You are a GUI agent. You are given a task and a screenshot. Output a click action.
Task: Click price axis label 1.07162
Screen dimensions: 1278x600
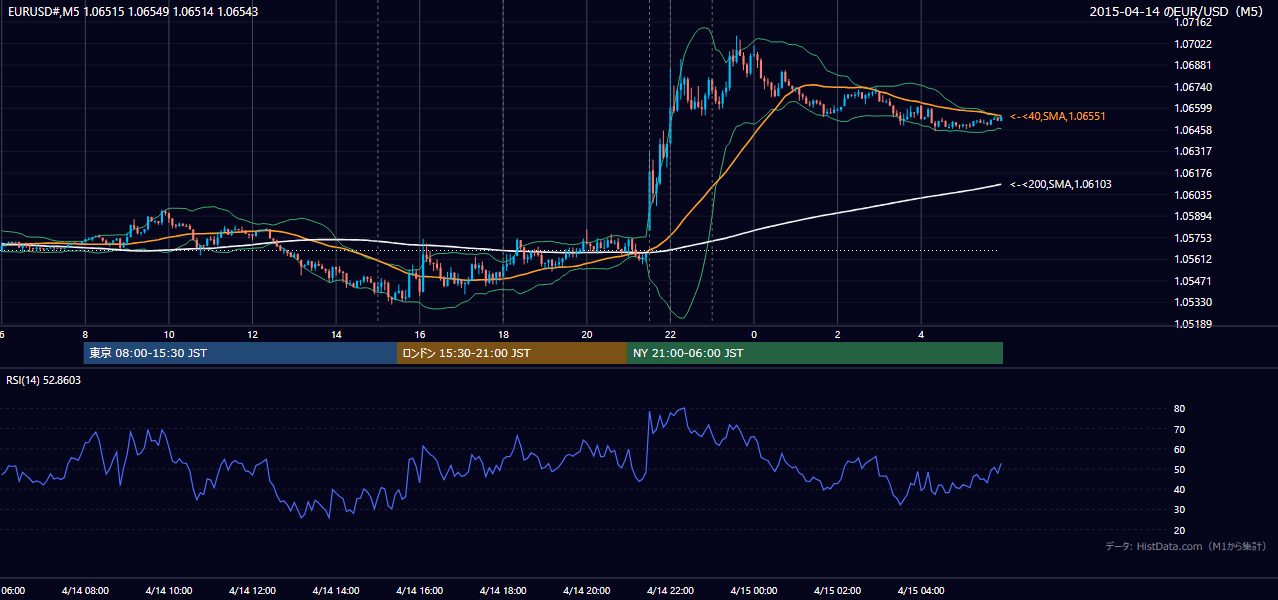coord(1194,22)
